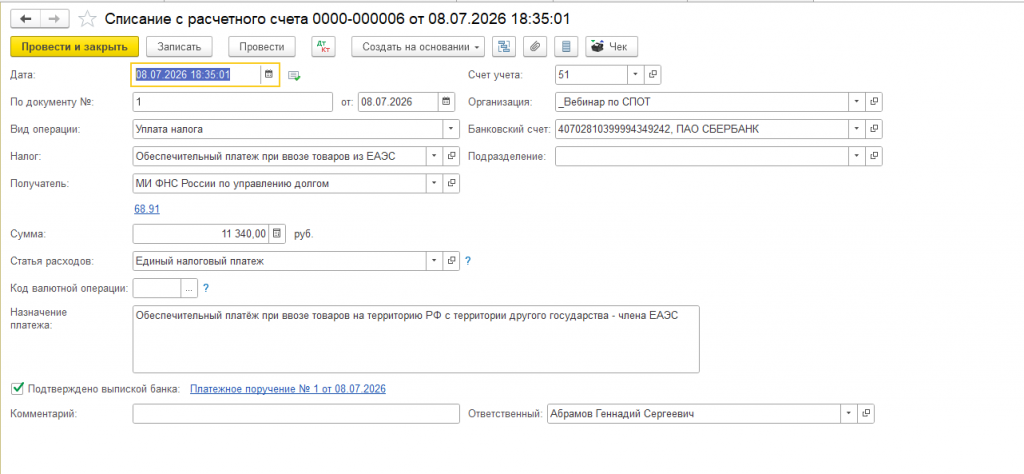Toggle Подтверждено выпиской банка checkbox
The image size is (1024, 474).
point(18,388)
